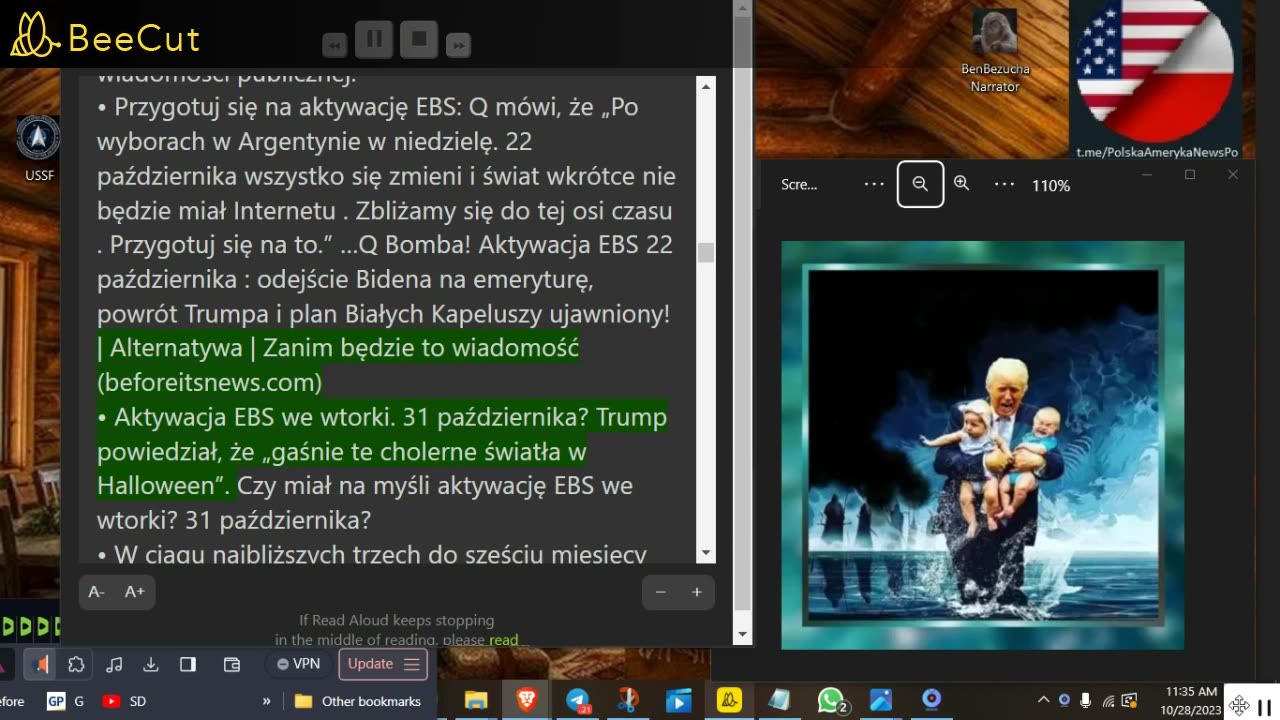Zoom in using the Photos magnifier plus
1280x720 pixels.
coord(962,184)
